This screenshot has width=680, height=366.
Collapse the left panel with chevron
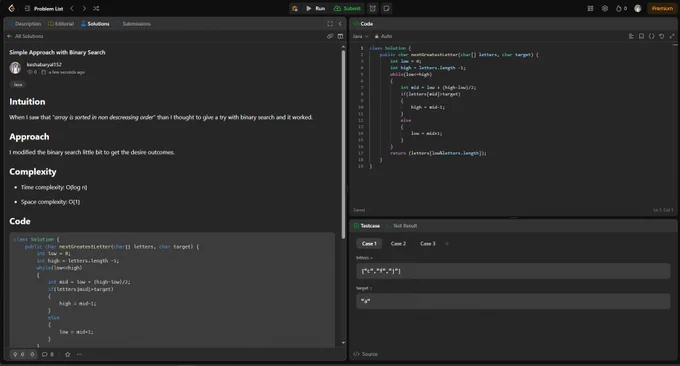(x=340, y=24)
